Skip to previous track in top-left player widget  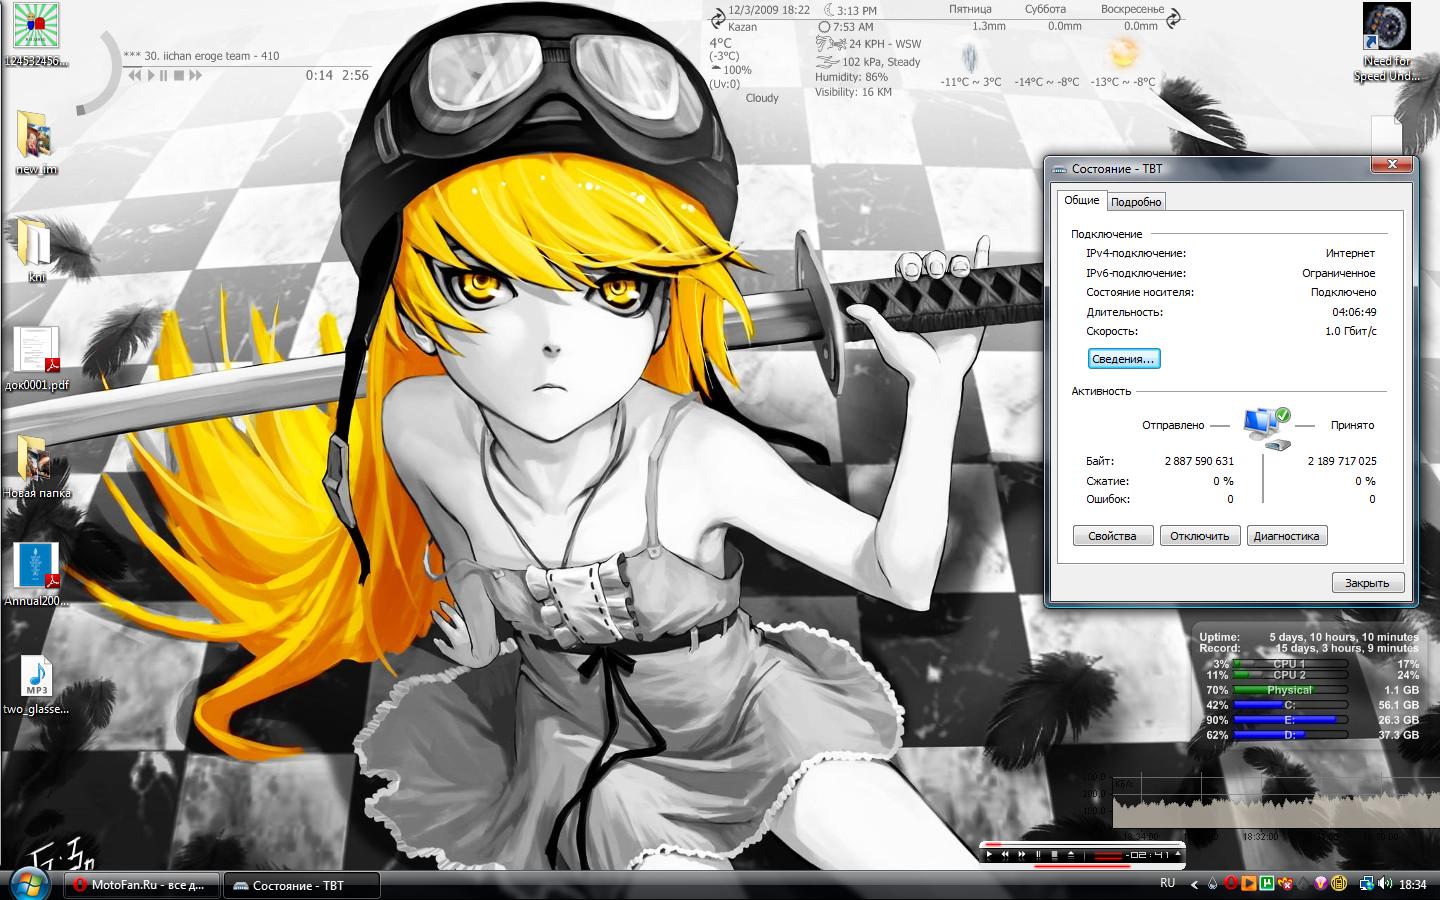pyautogui.click(x=134, y=75)
